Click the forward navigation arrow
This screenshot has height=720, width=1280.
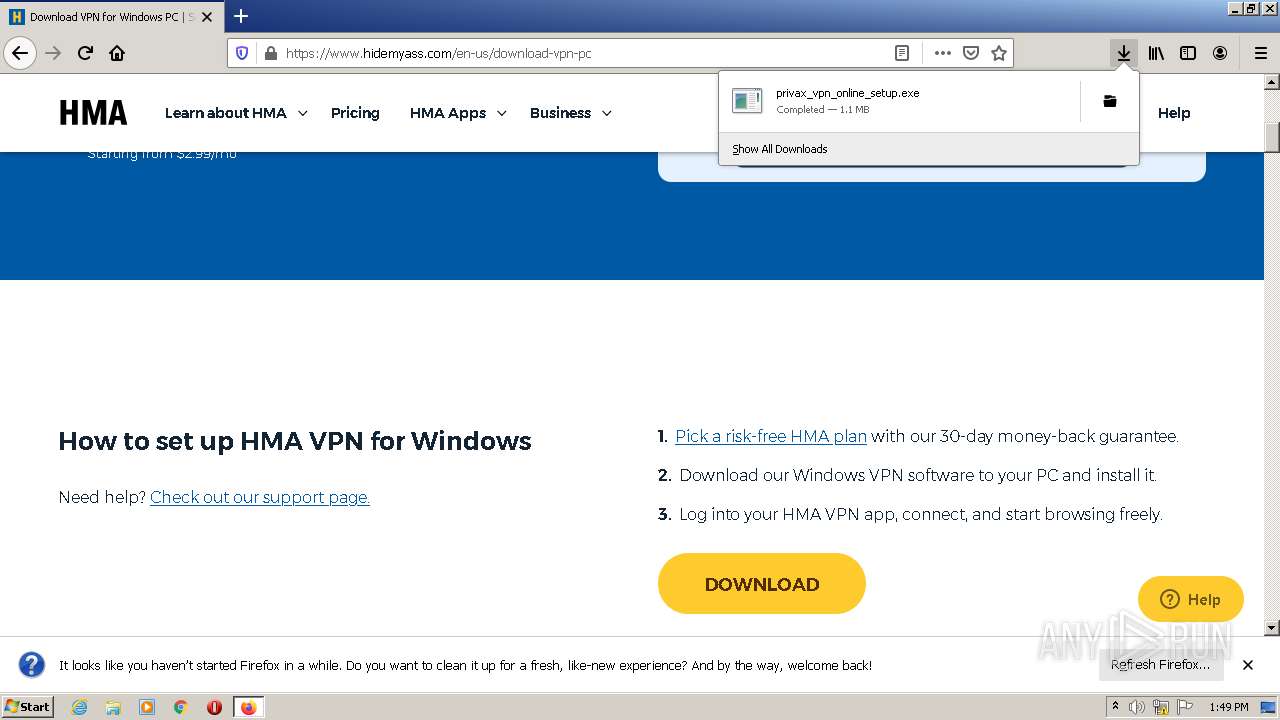coord(54,53)
